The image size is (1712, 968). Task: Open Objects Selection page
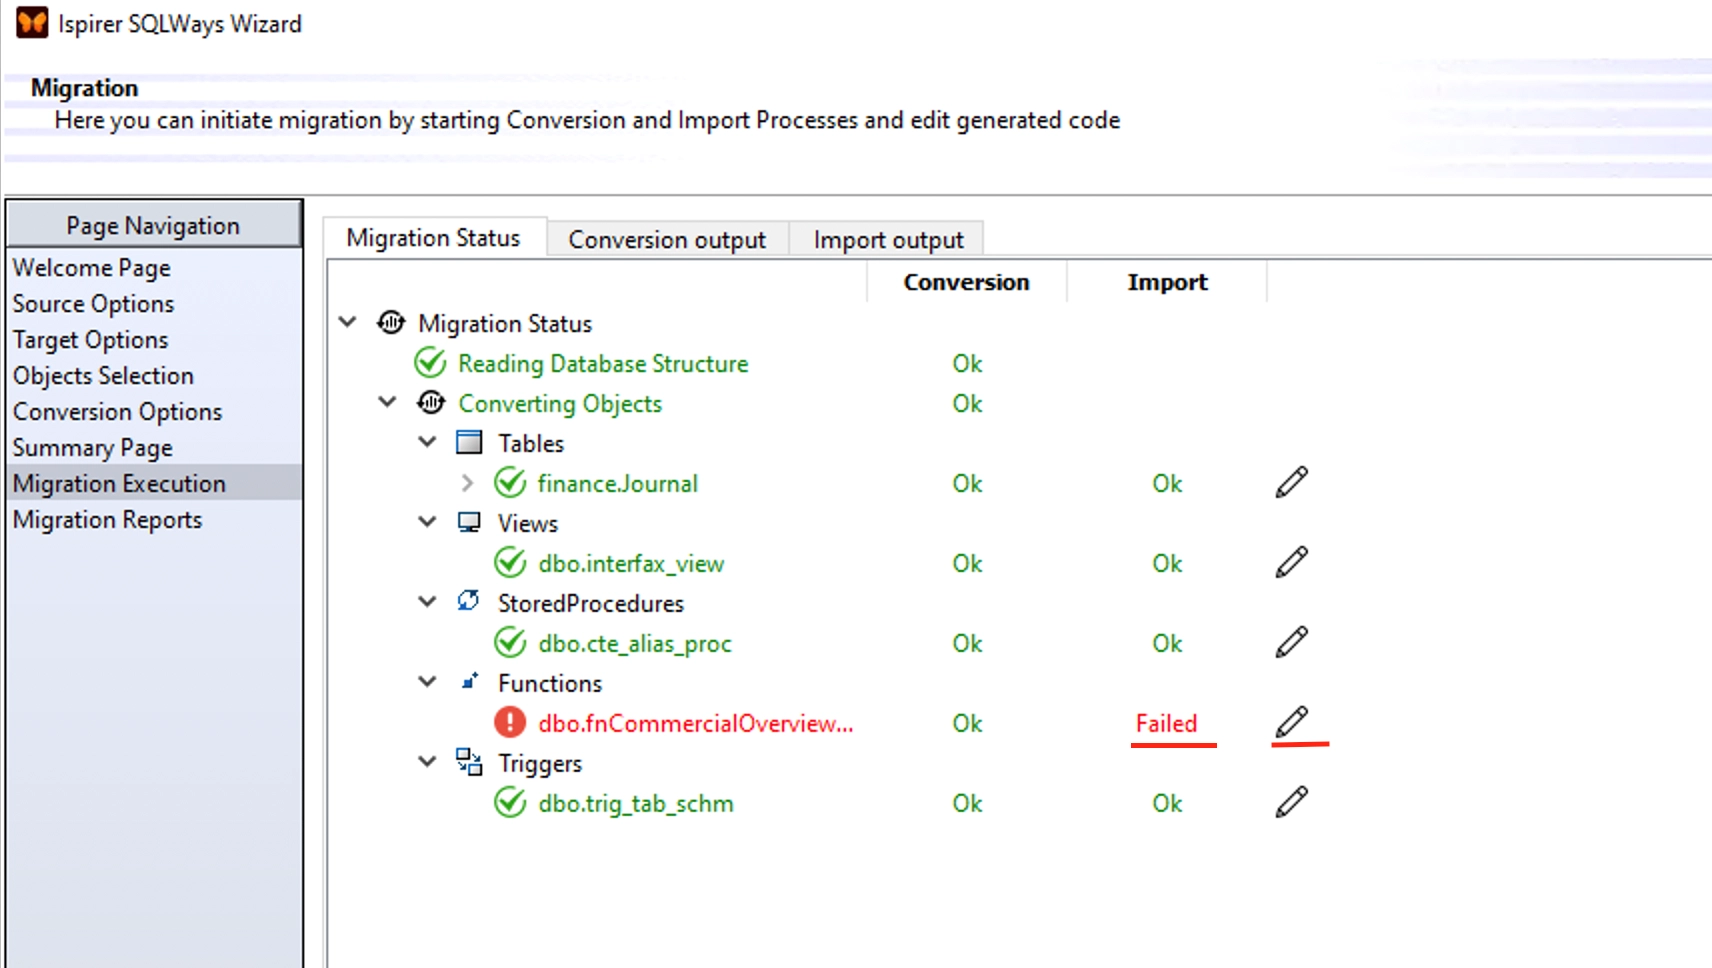[x=104, y=376]
